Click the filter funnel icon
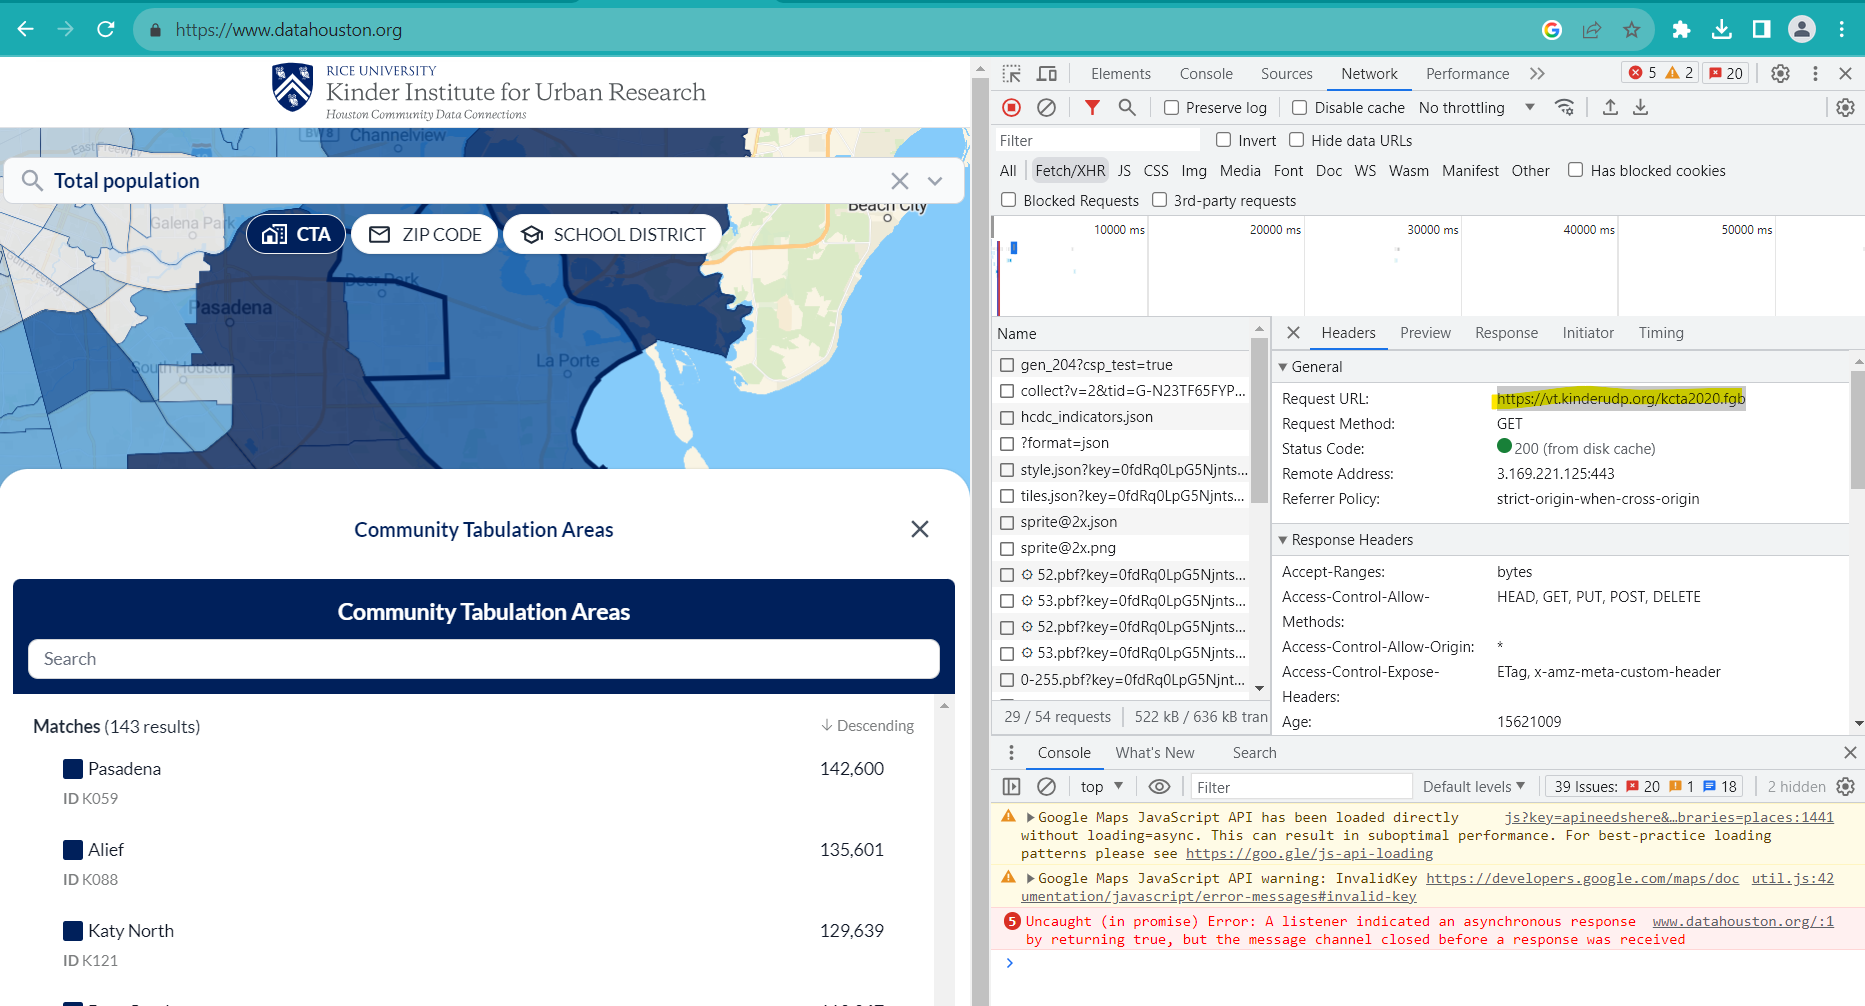Image resolution: width=1865 pixels, height=1006 pixels. click(x=1091, y=107)
